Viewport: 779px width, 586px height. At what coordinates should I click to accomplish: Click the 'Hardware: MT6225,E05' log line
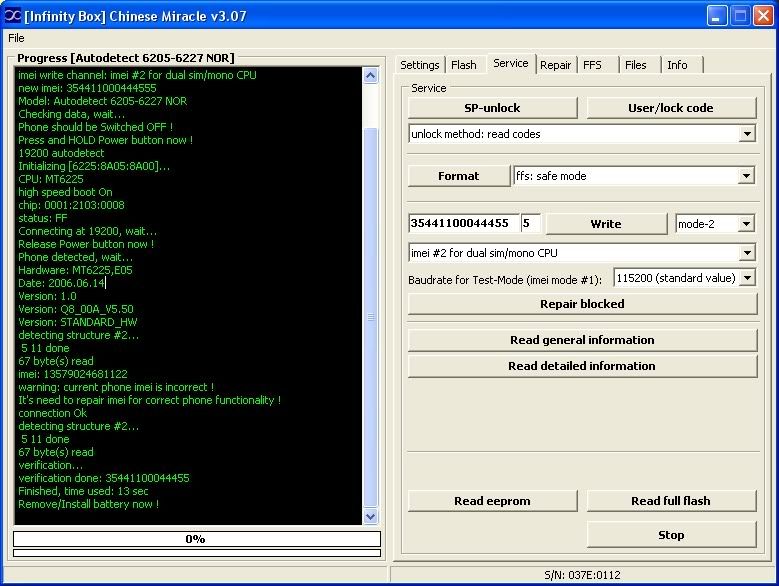point(75,270)
